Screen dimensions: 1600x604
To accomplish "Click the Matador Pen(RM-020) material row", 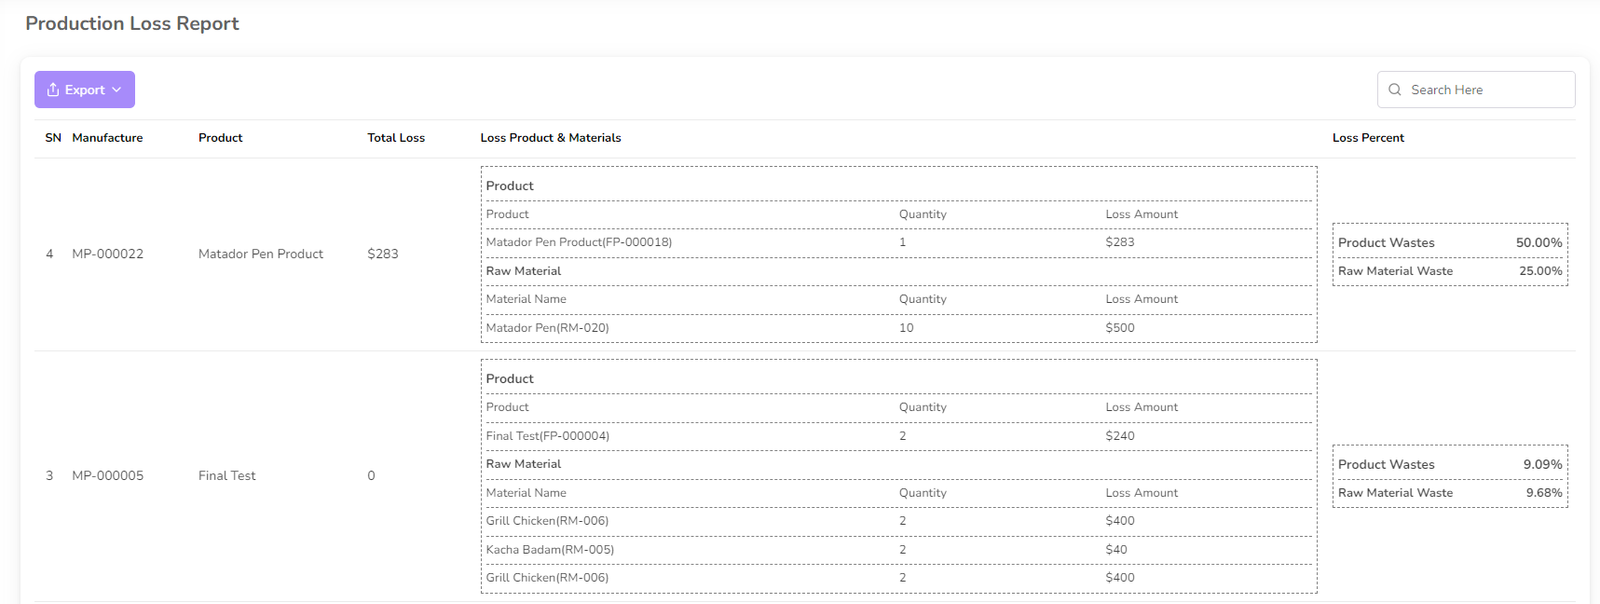I will tap(547, 328).
